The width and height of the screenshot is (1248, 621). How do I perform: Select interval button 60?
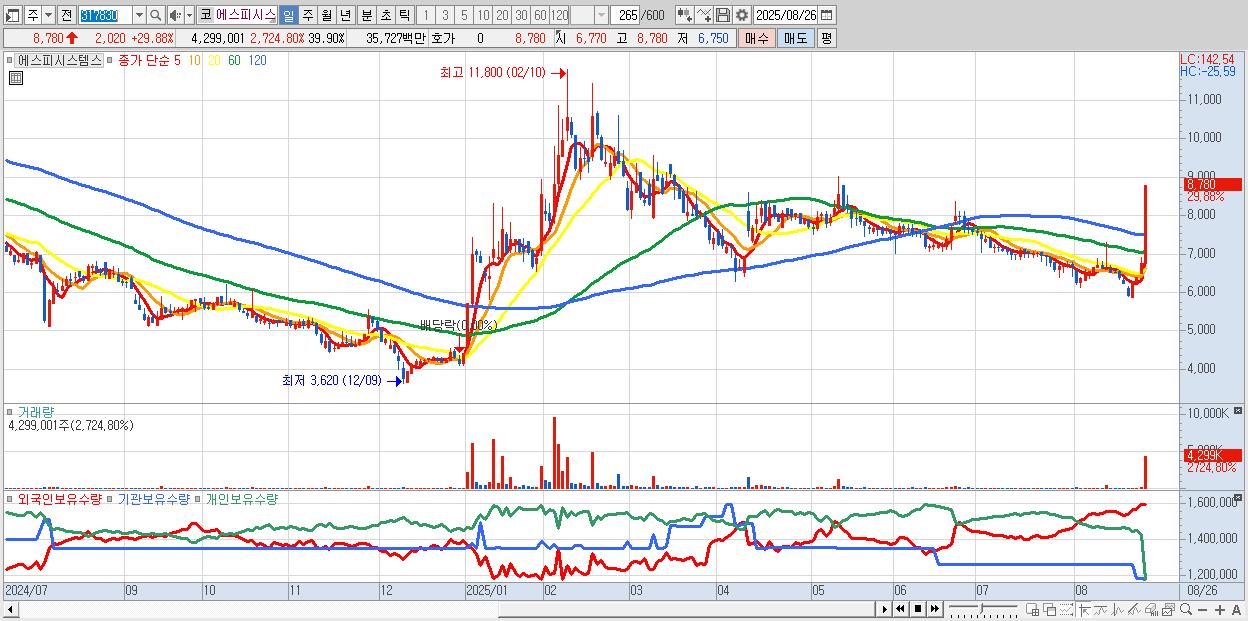(540, 16)
